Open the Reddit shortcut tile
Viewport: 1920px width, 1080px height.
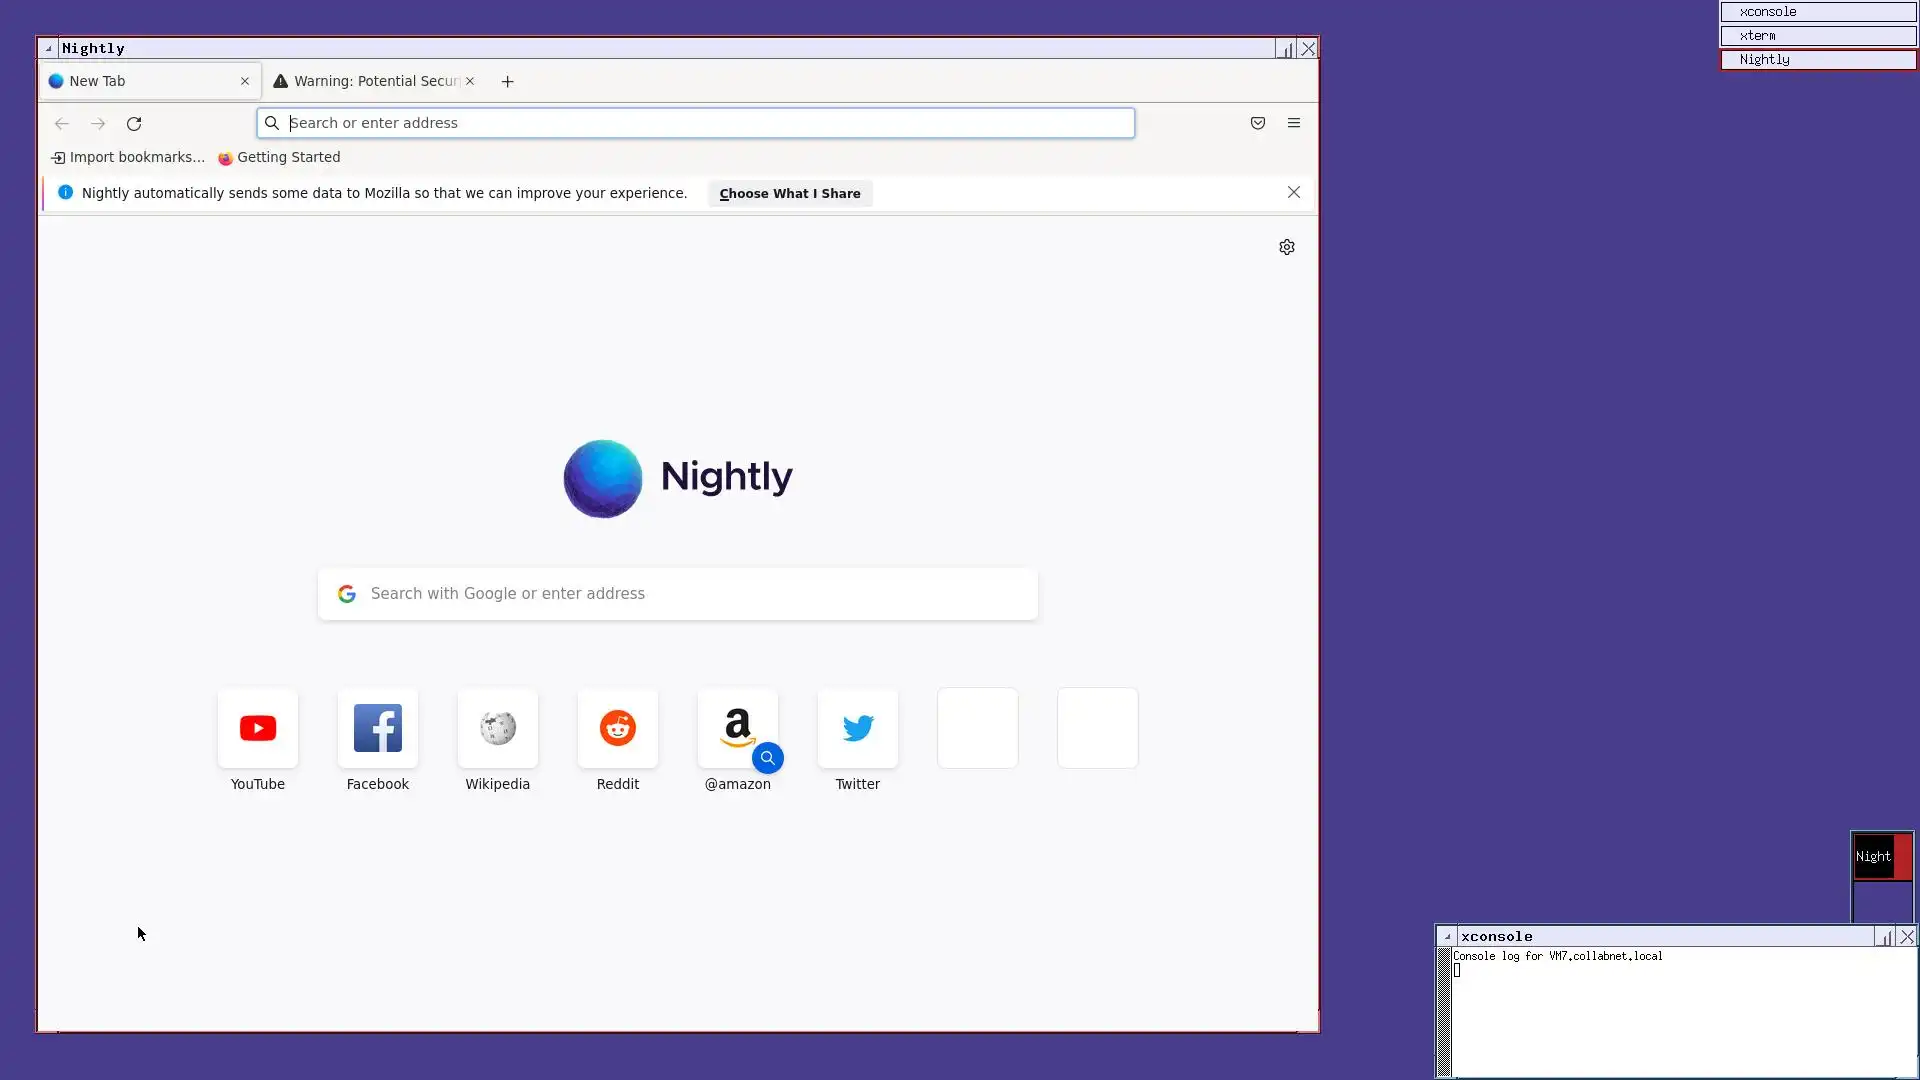point(618,729)
